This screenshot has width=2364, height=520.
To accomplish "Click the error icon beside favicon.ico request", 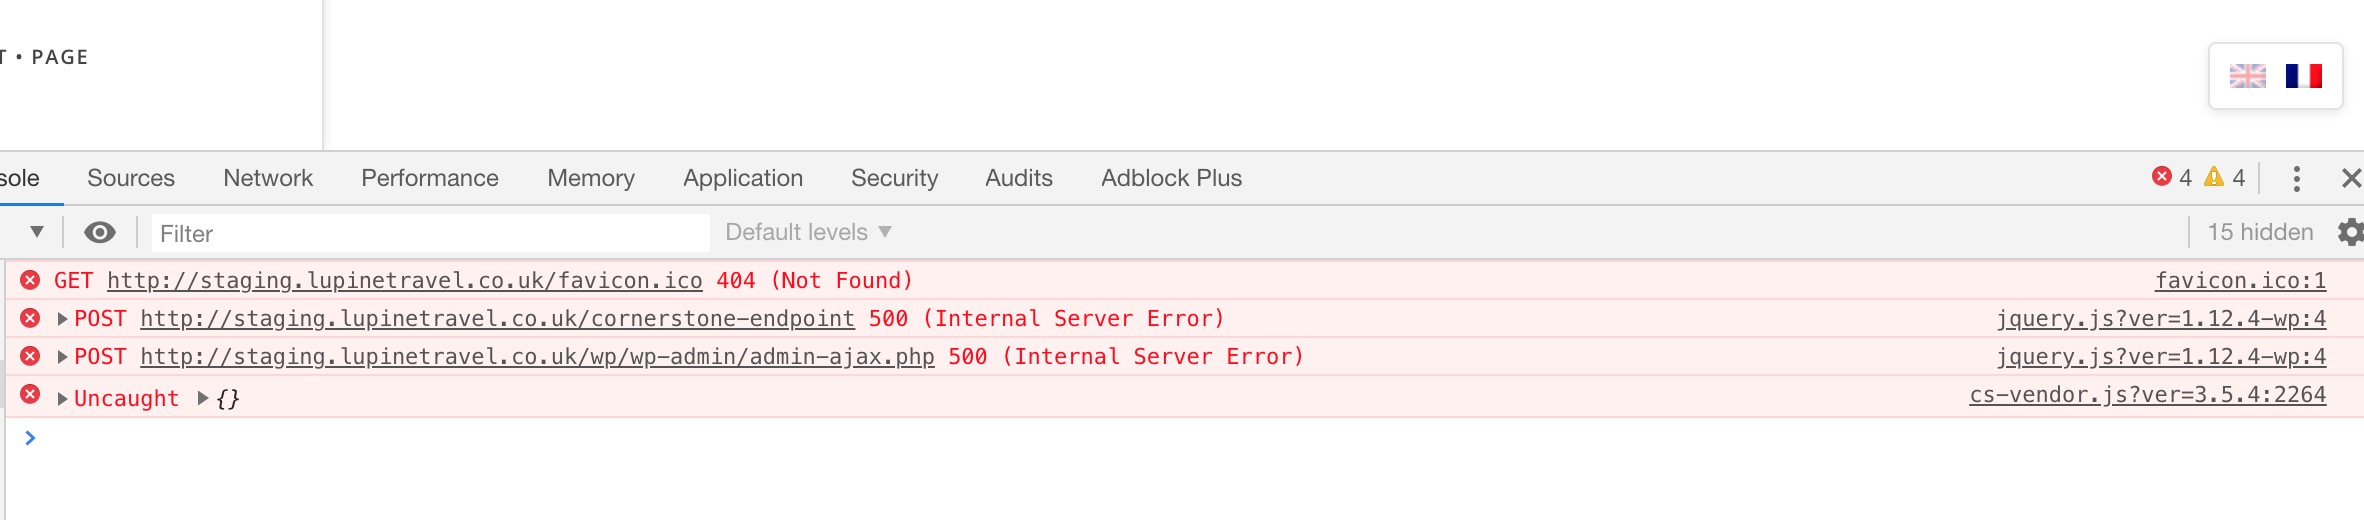I will coord(30,280).
